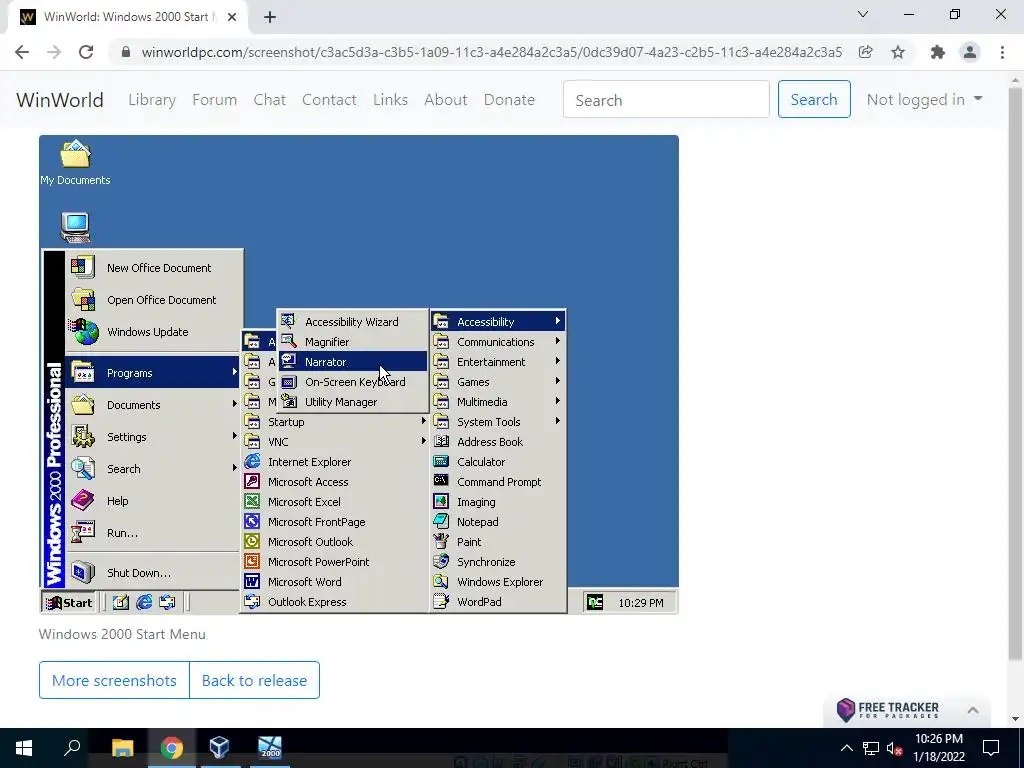Open the taskbar notification center icon
Image resolution: width=1024 pixels, height=768 pixels.
point(991,748)
